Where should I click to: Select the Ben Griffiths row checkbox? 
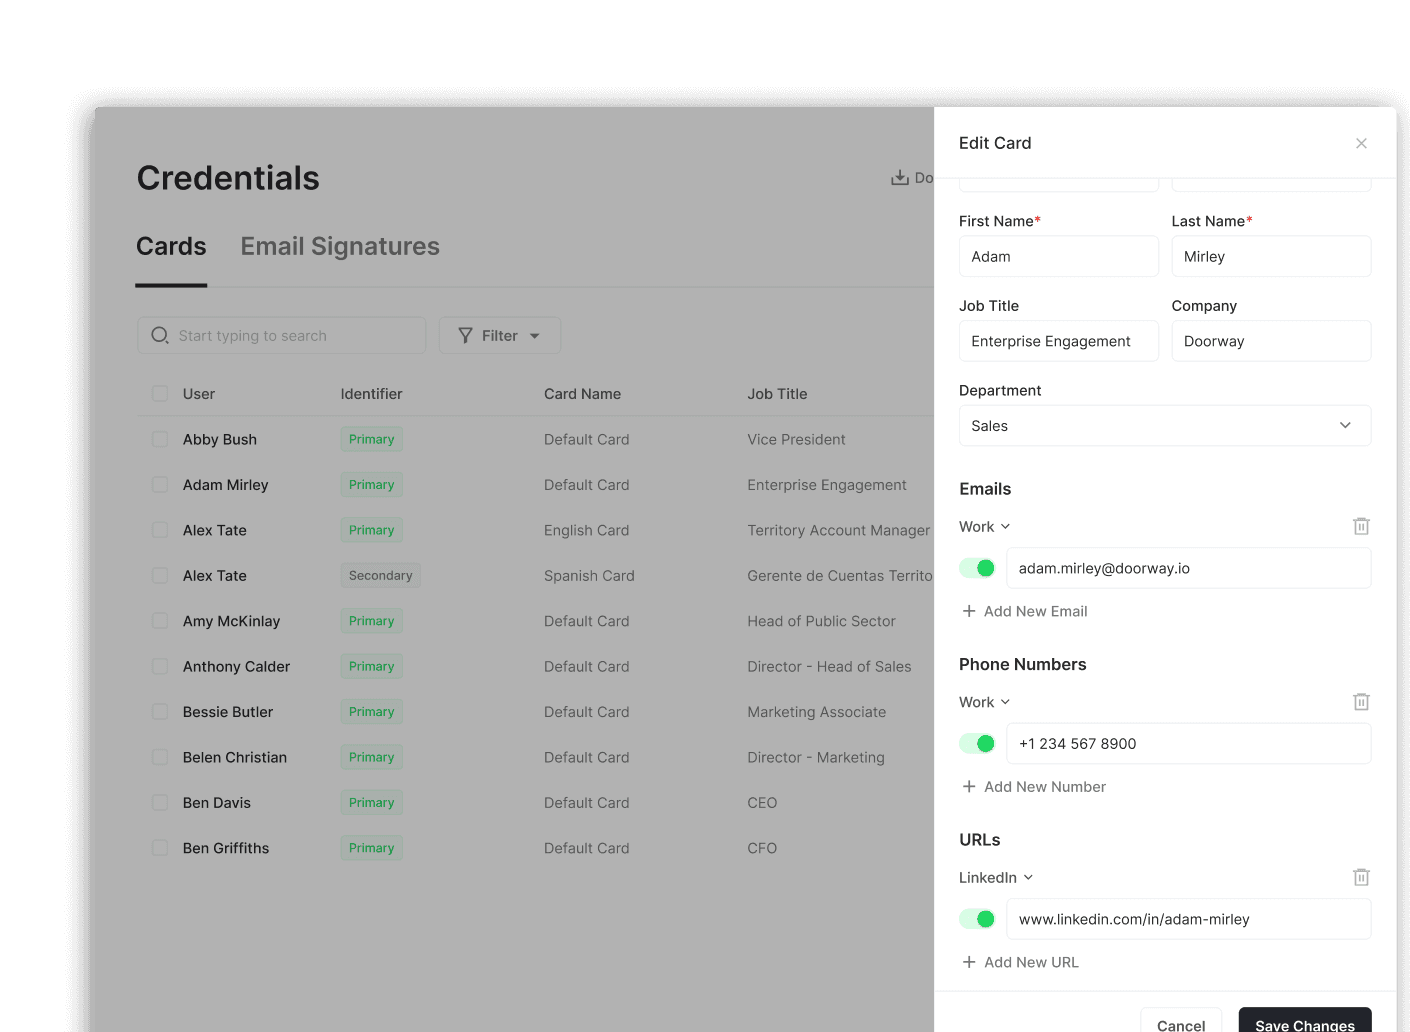(160, 848)
